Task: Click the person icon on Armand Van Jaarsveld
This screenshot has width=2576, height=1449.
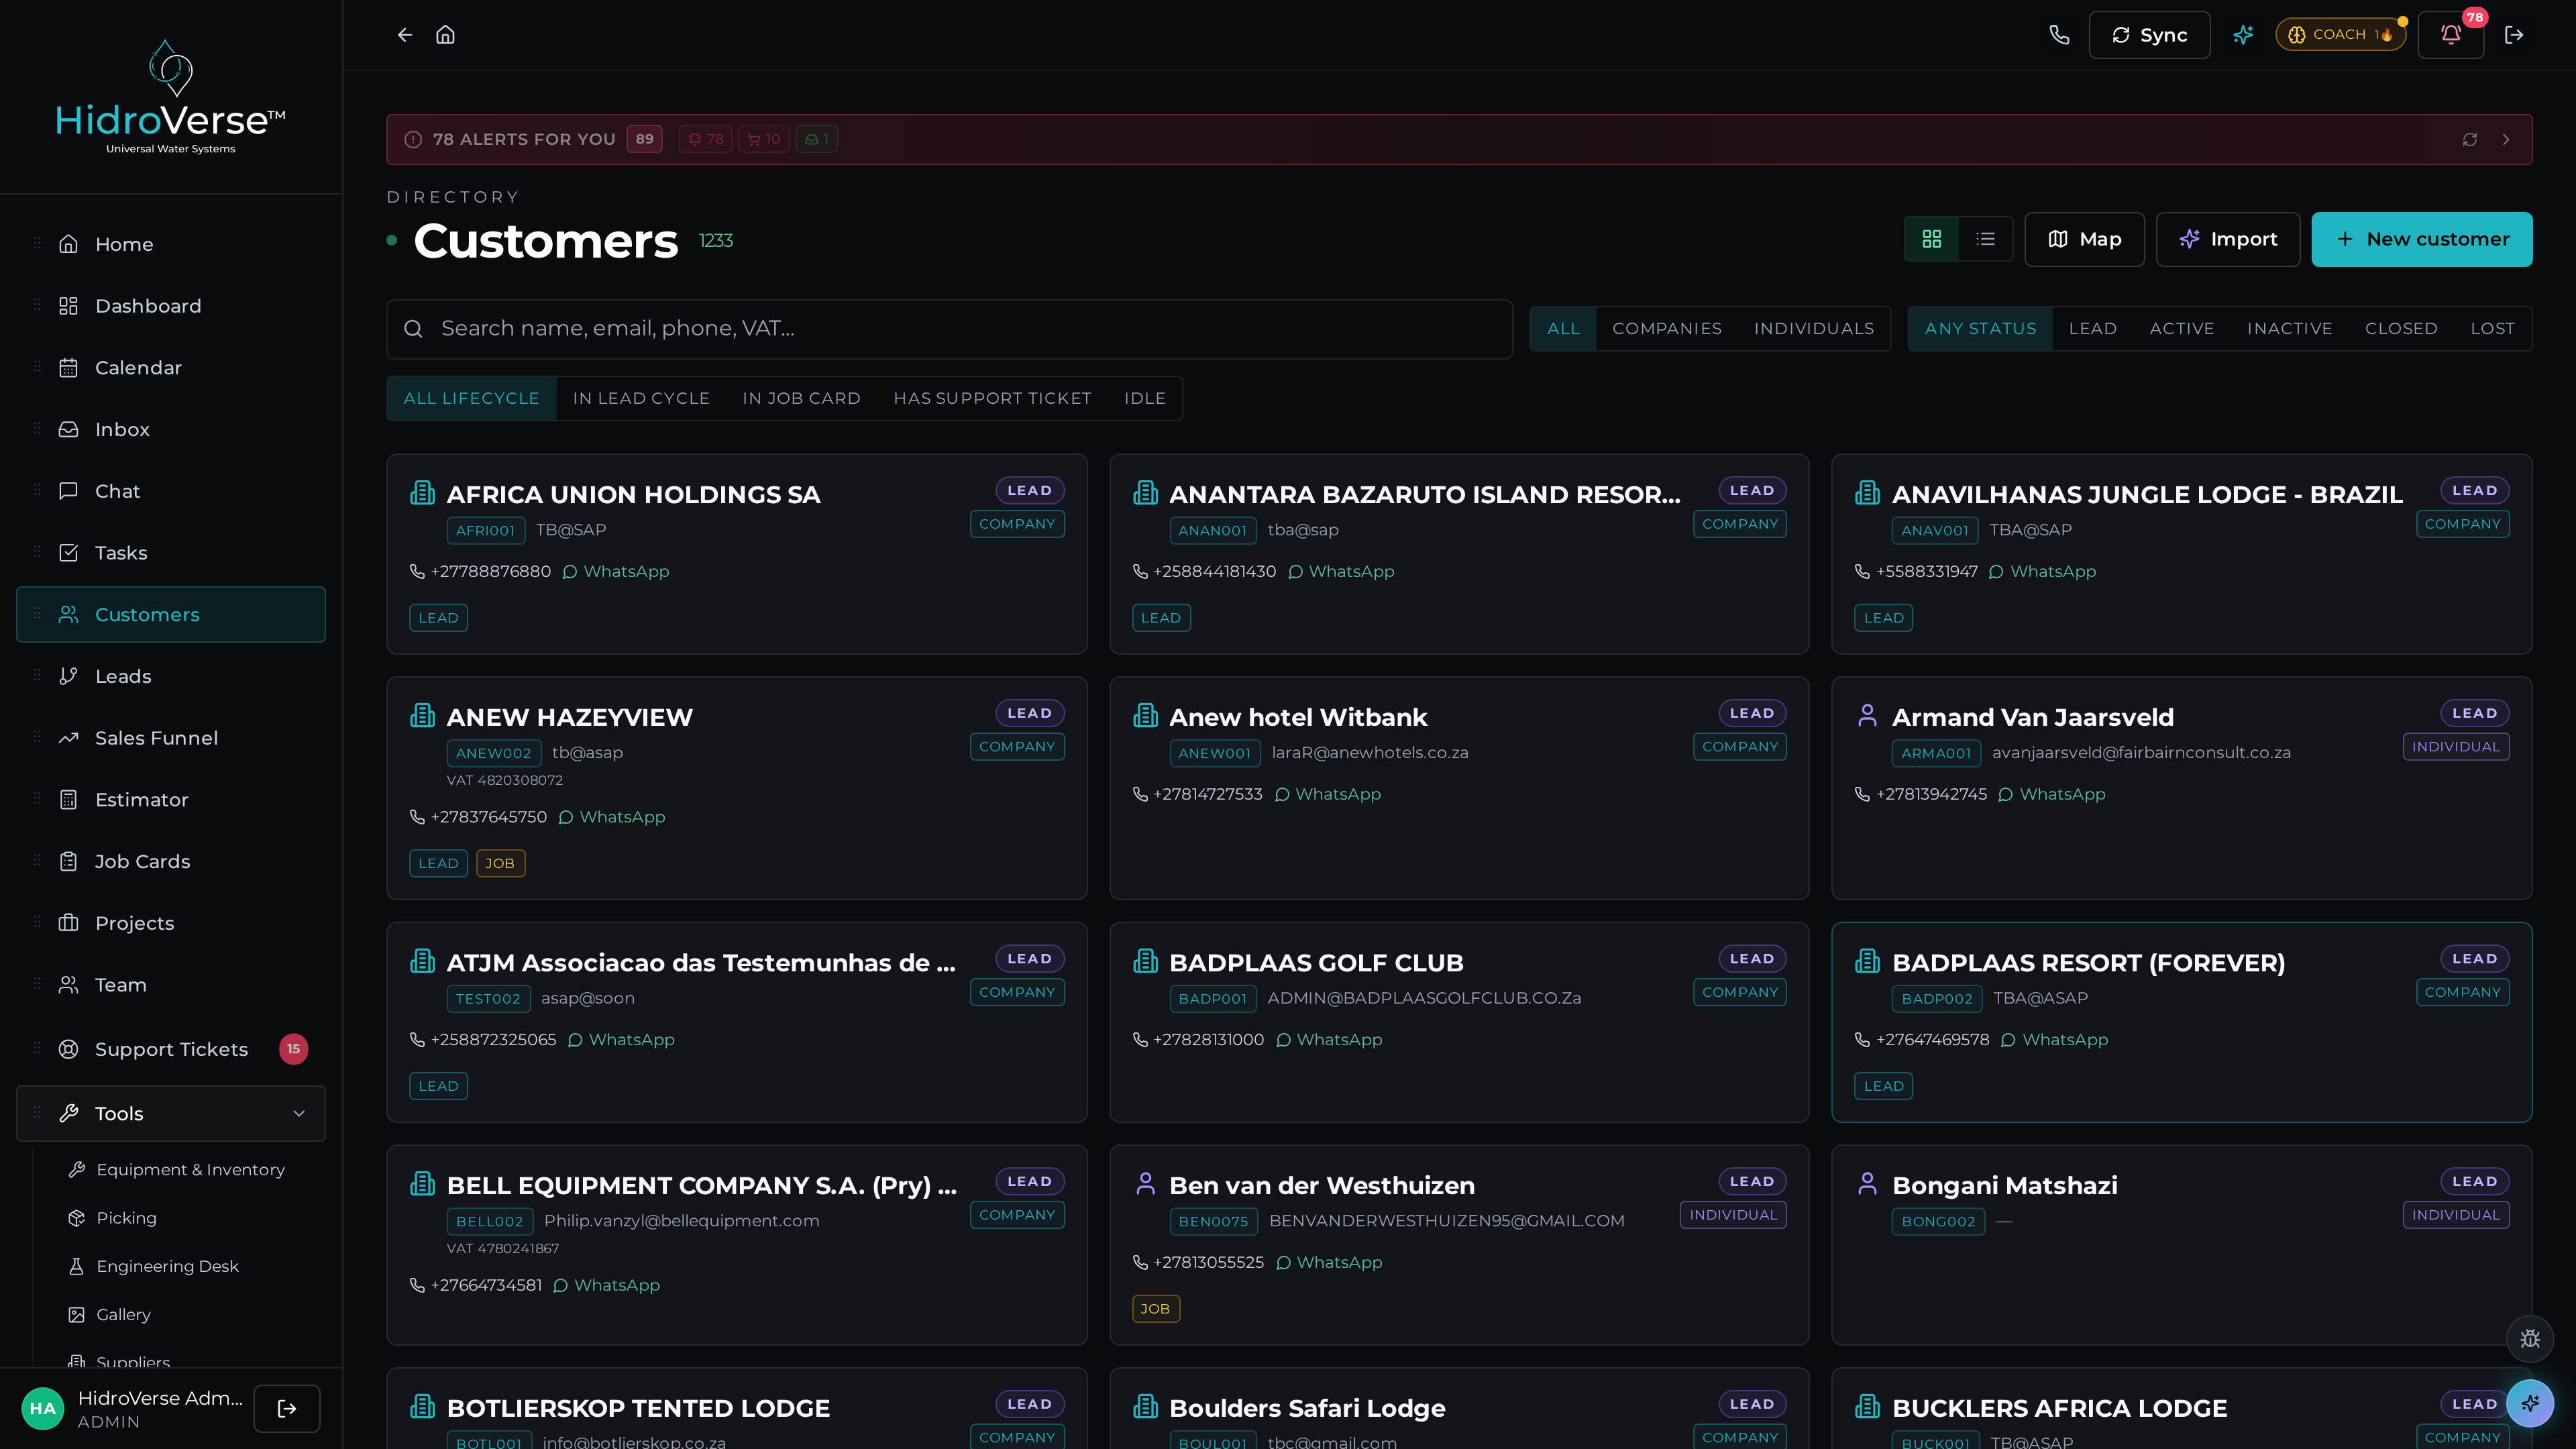Action: click(1867, 716)
